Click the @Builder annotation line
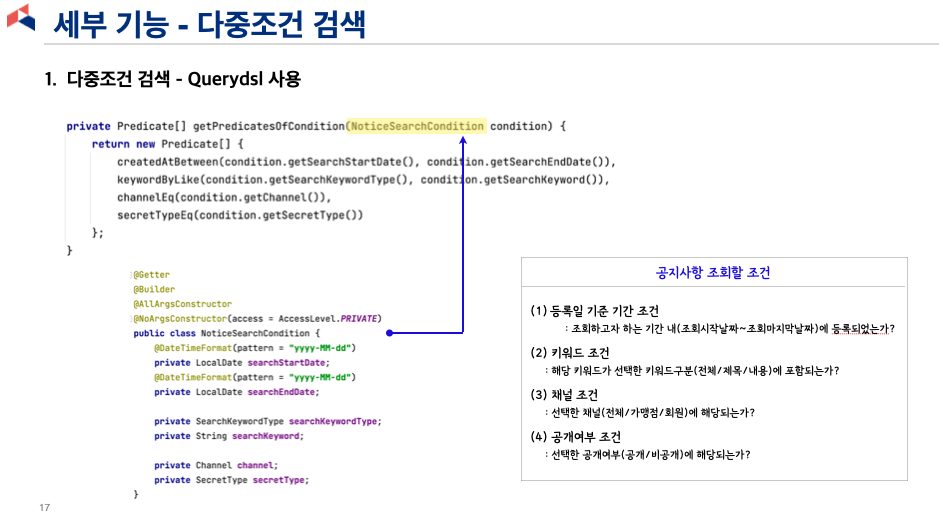Image resolution: width=943 pixels, height=520 pixels. point(154,289)
